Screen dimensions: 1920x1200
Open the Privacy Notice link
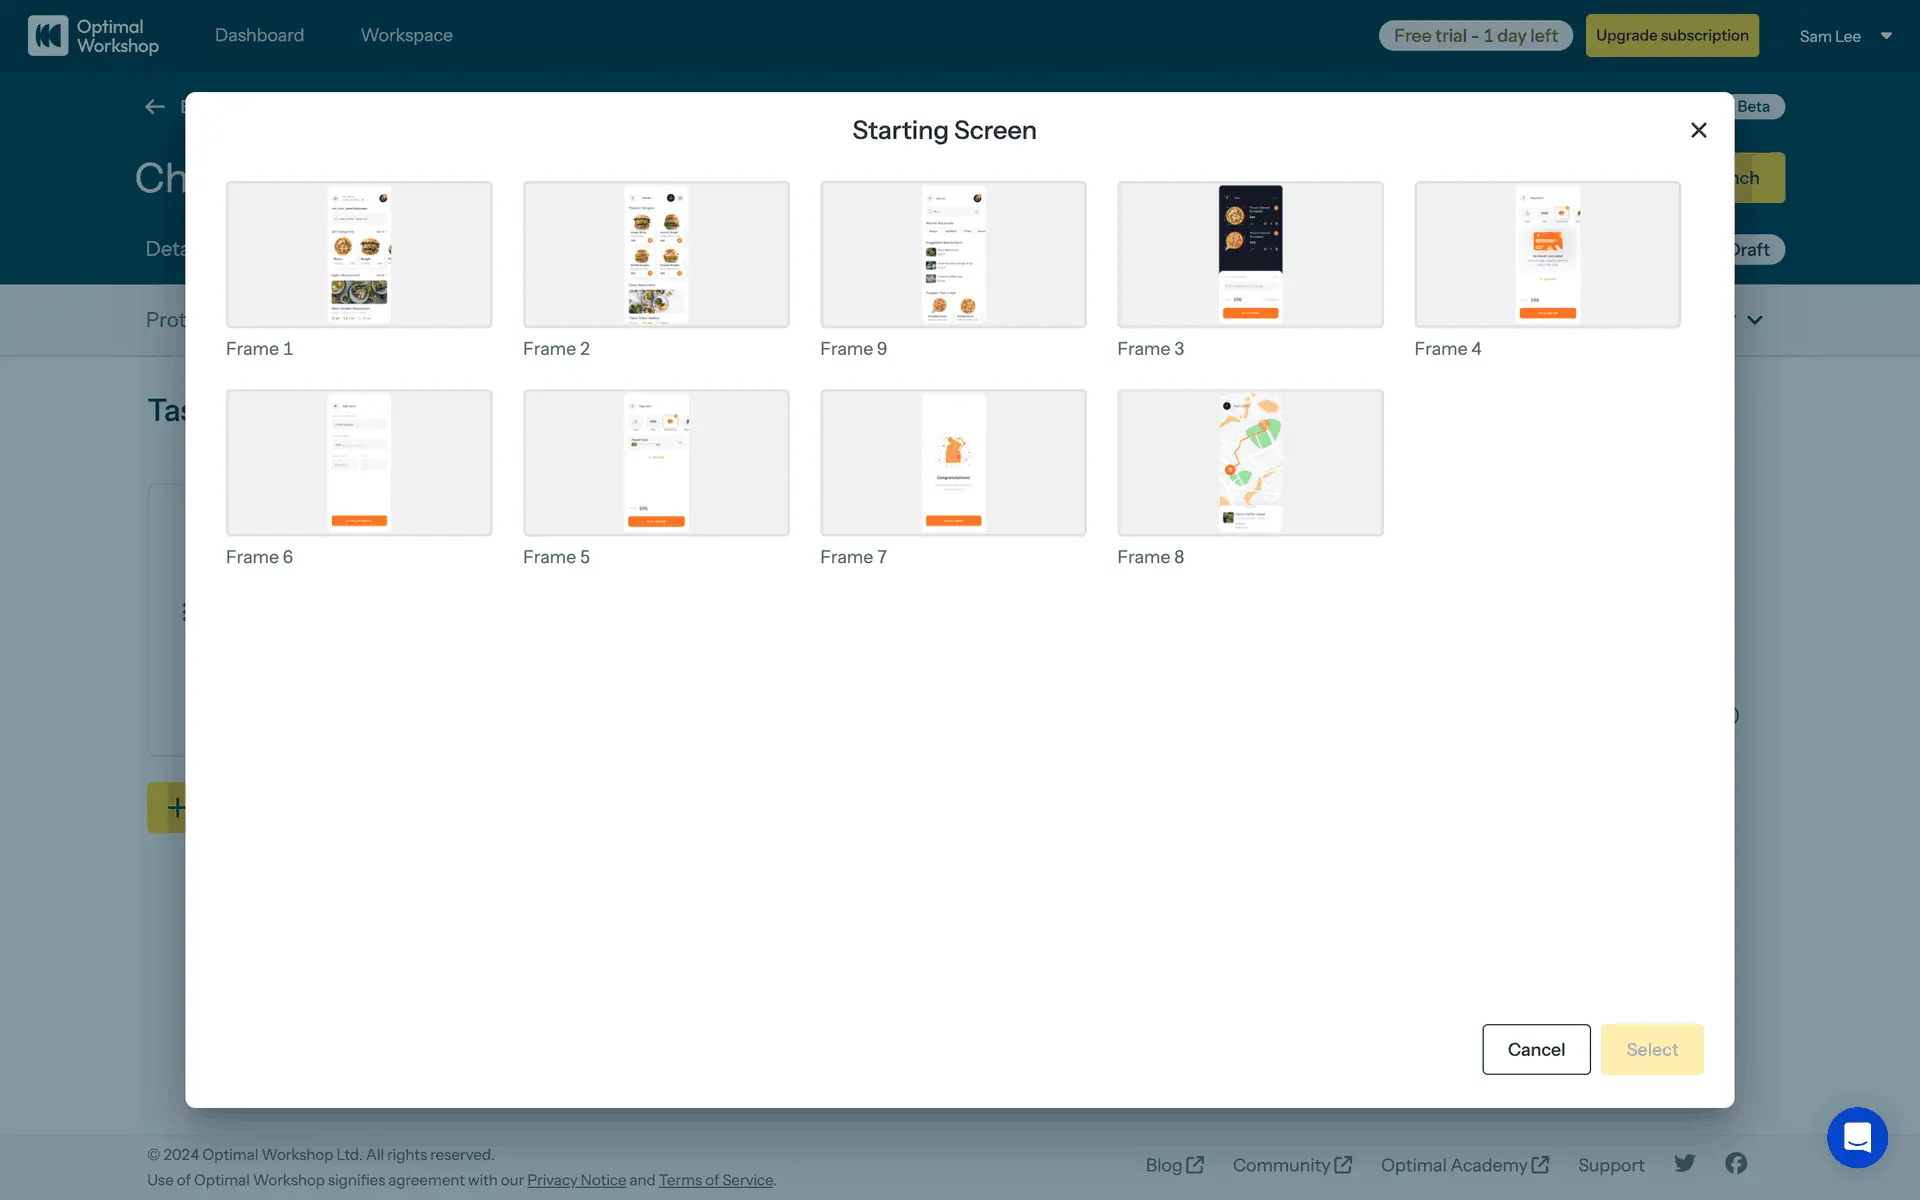(576, 1180)
